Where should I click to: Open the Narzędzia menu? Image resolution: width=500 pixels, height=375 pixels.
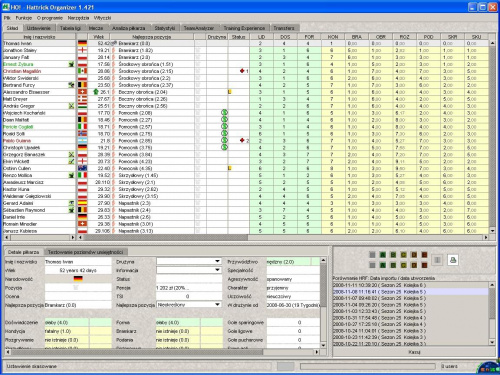pos(78,18)
